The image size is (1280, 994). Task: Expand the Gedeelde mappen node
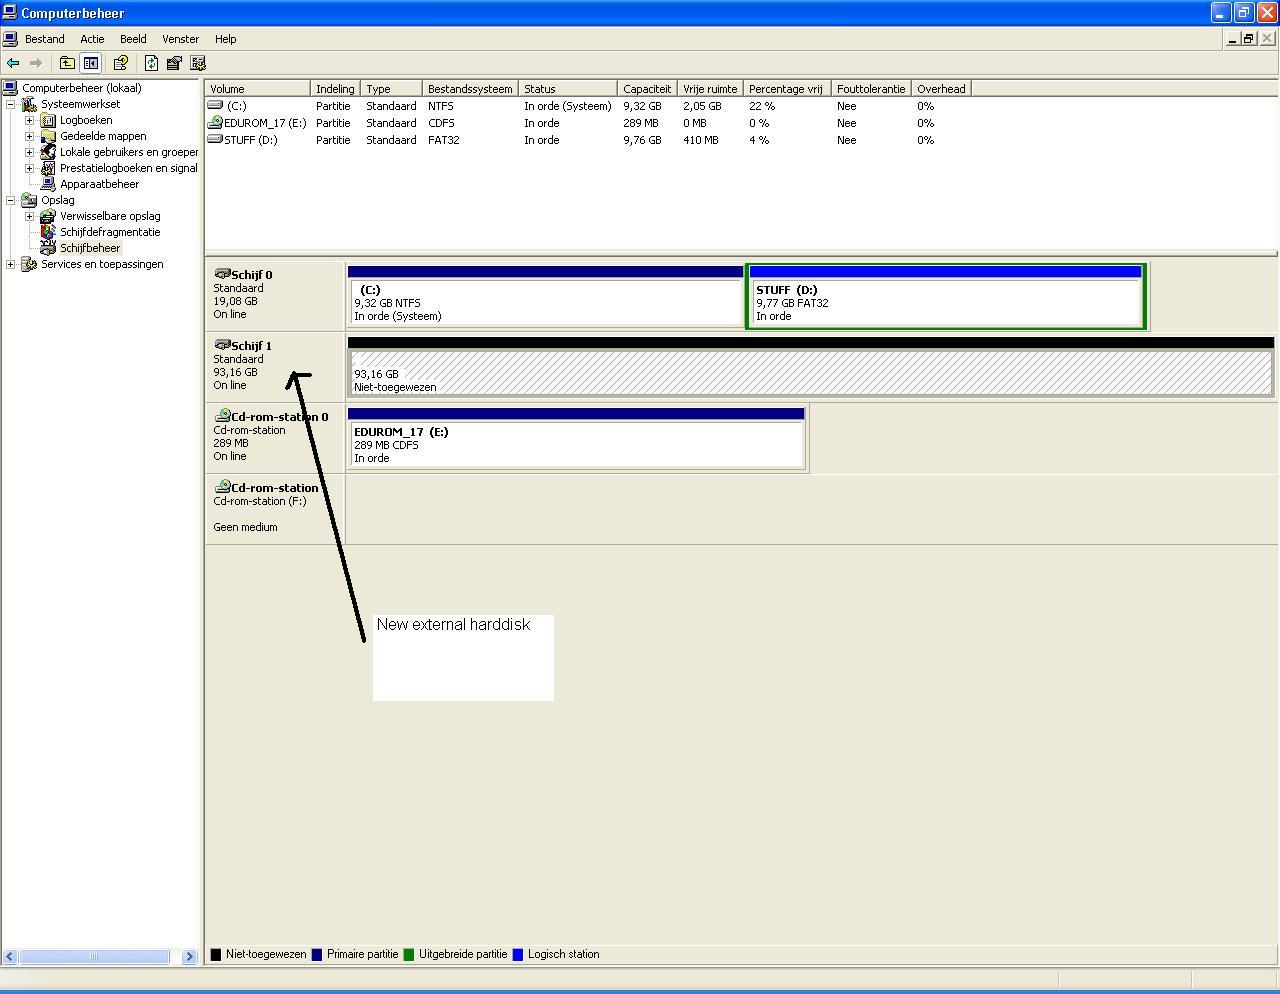30,136
